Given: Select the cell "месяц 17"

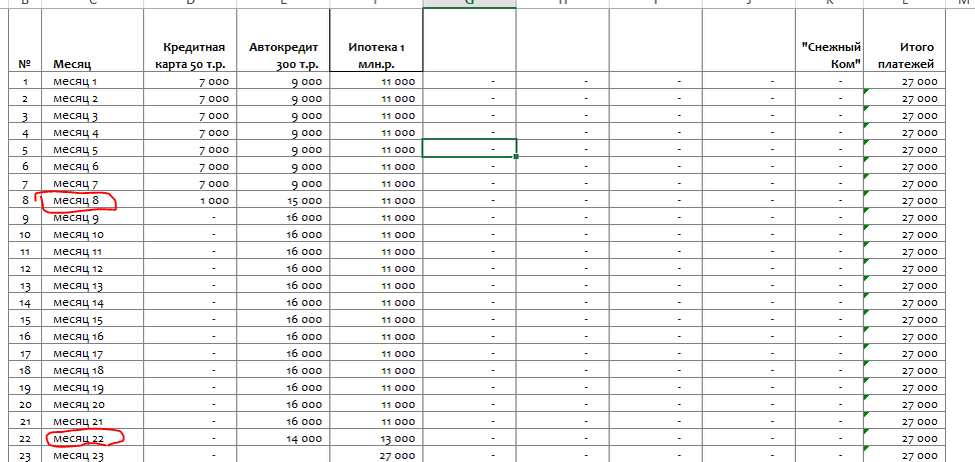Looking at the screenshot, I should click(x=92, y=353).
